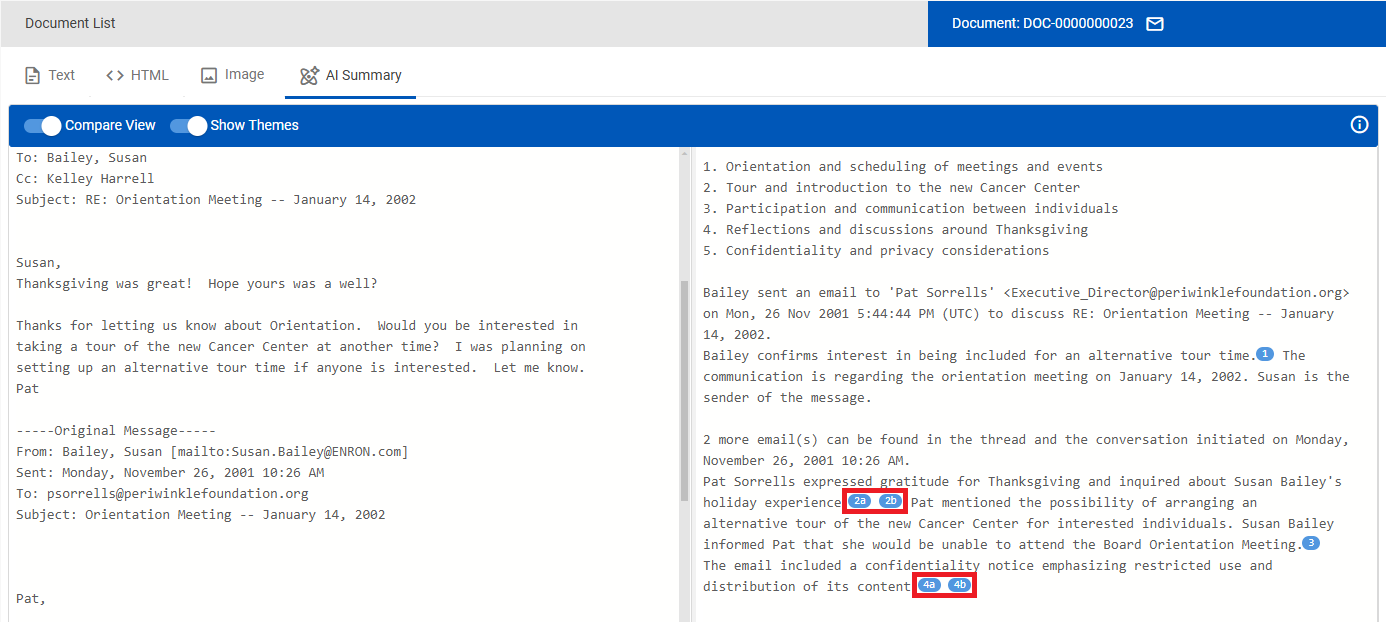Select the Image tab
The image size is (1386, 622).
pyautogui.click(x=233, y=75)
